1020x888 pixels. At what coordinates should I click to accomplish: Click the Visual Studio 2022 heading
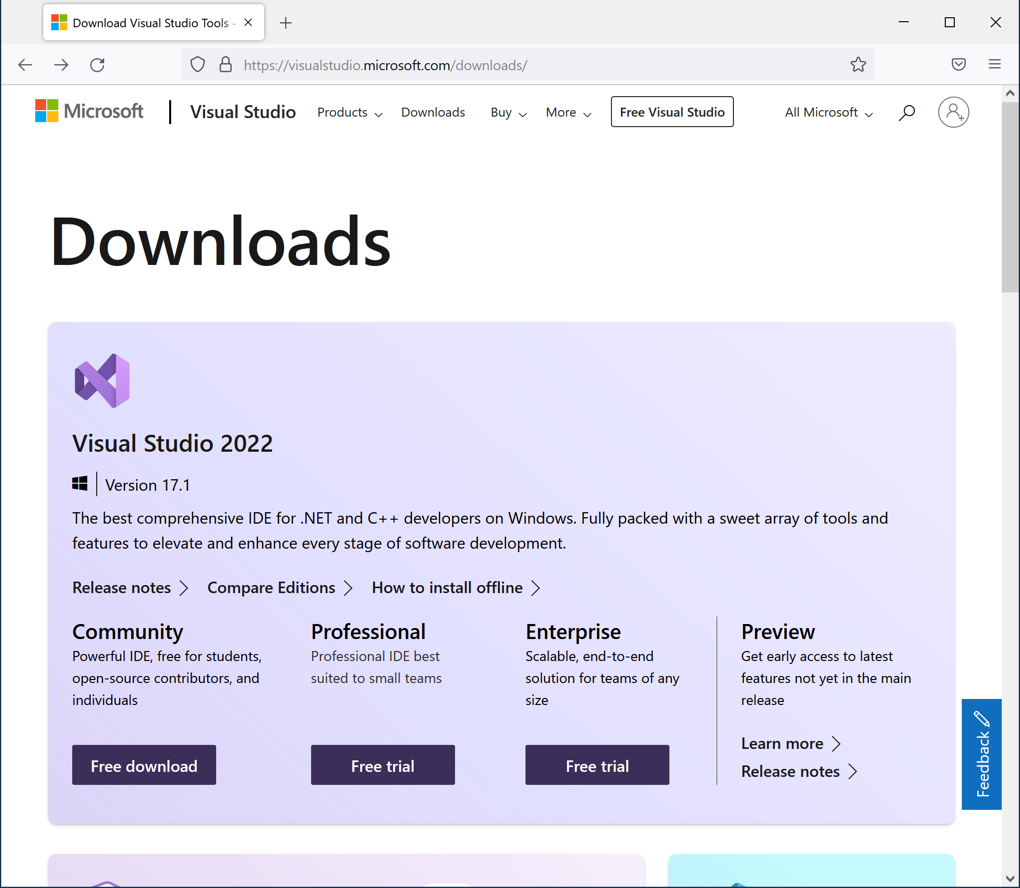(172, 444)
